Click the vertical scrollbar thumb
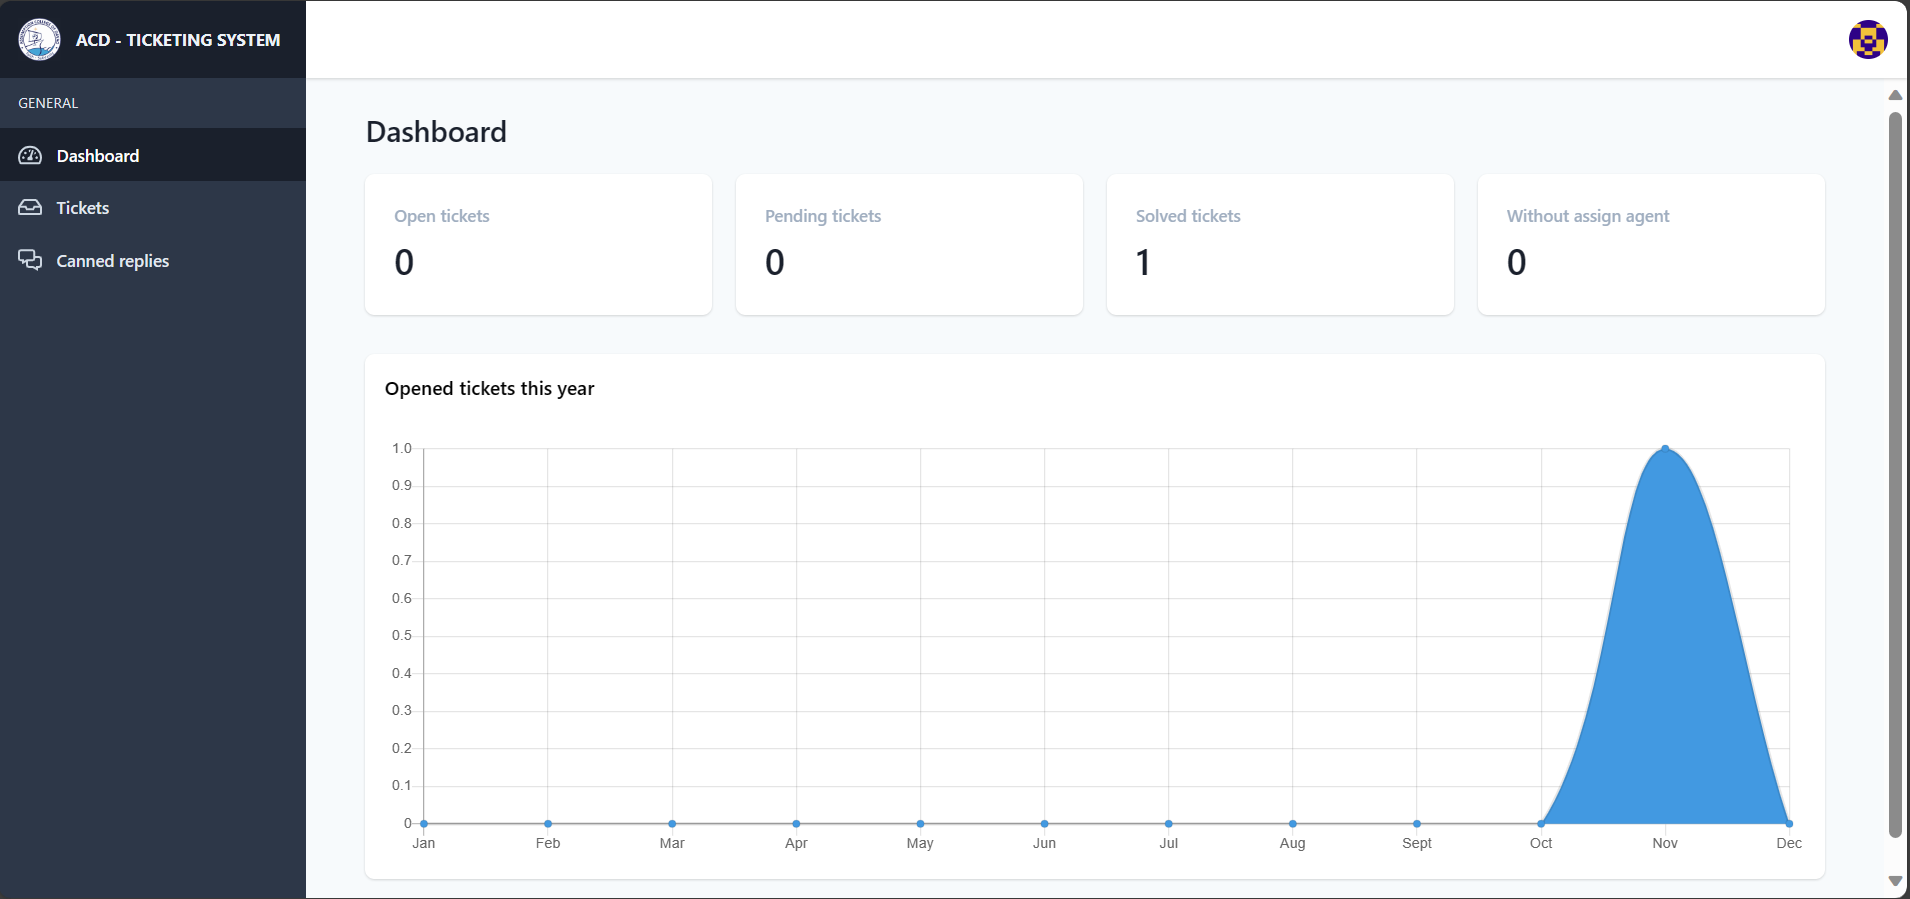 pyautogui.click(x=1895, y=475)
